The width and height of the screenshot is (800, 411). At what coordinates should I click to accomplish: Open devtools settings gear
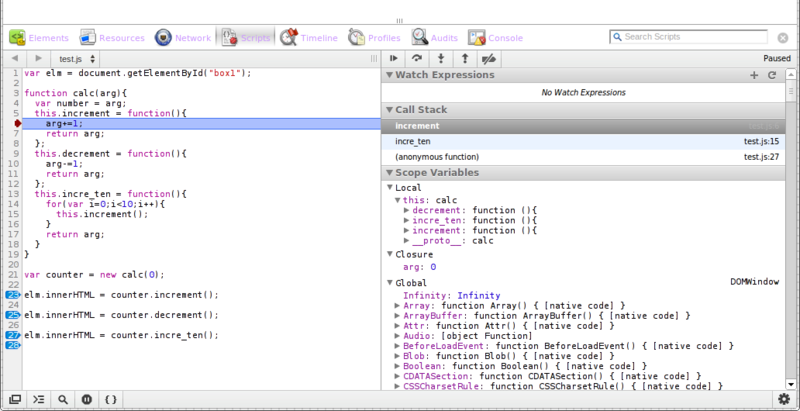pos(784,399)
